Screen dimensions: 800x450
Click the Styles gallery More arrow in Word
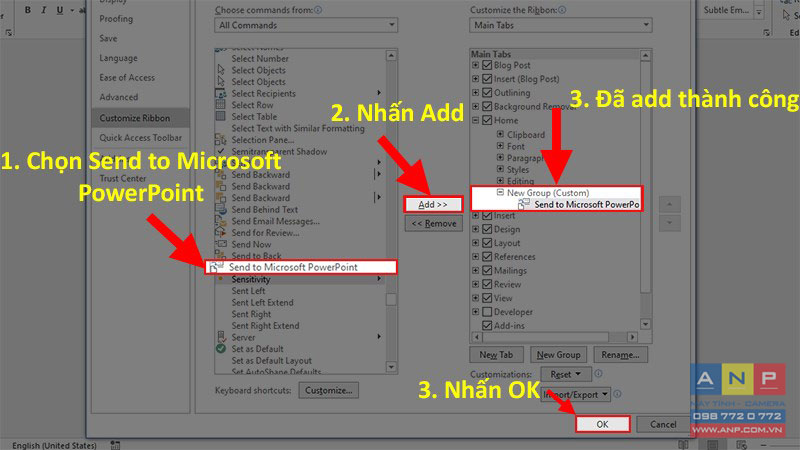tap(759, 12)
